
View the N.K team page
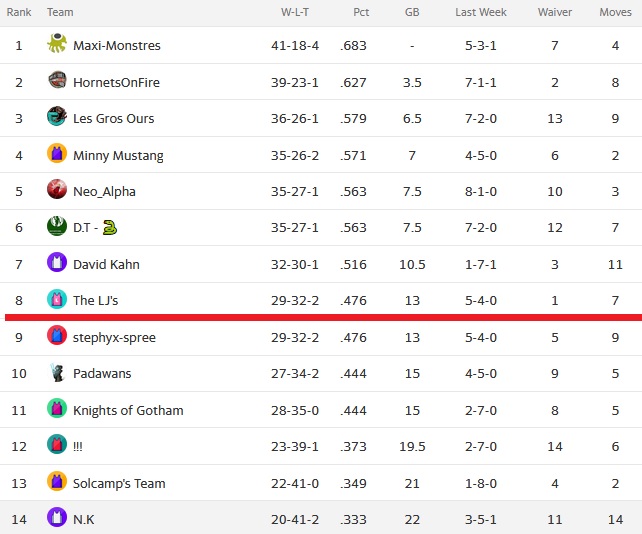point(84,520)
